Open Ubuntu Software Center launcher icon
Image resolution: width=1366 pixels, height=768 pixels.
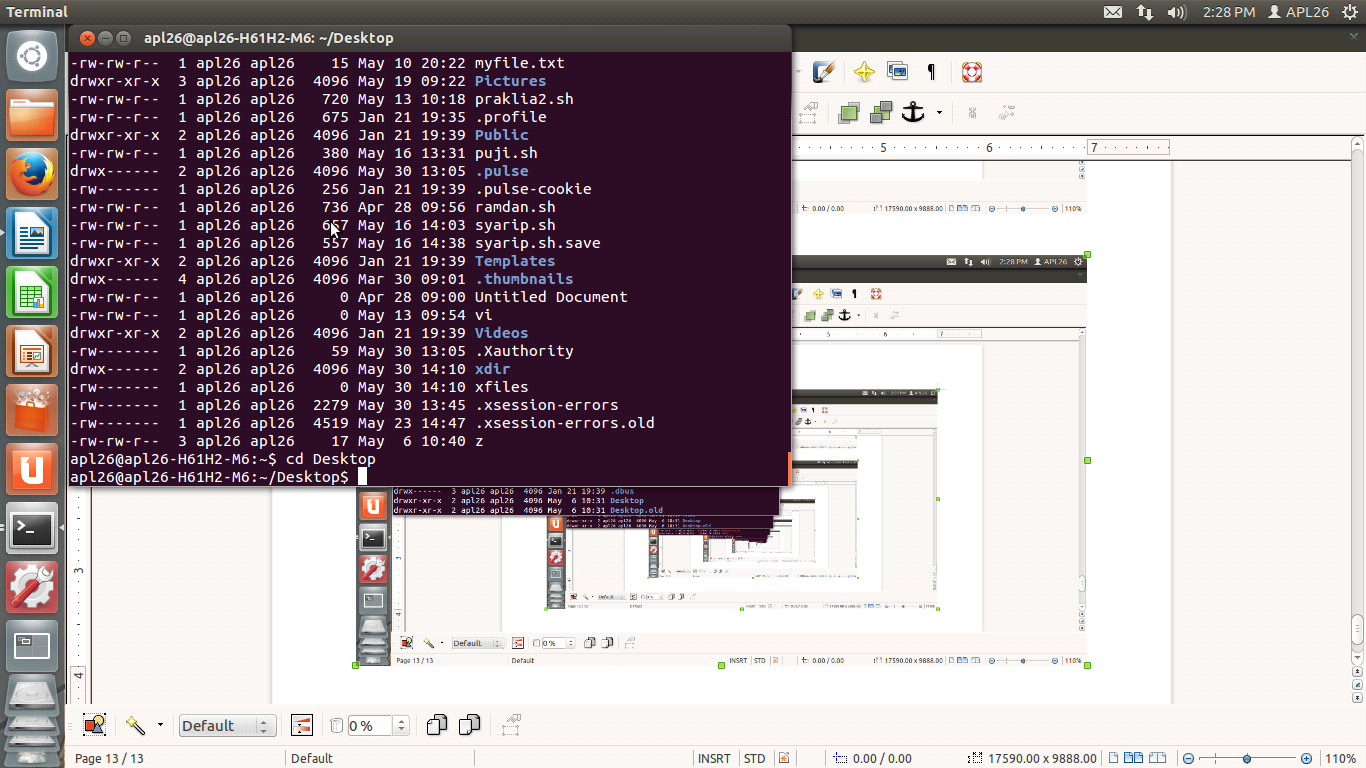[32, 412]
